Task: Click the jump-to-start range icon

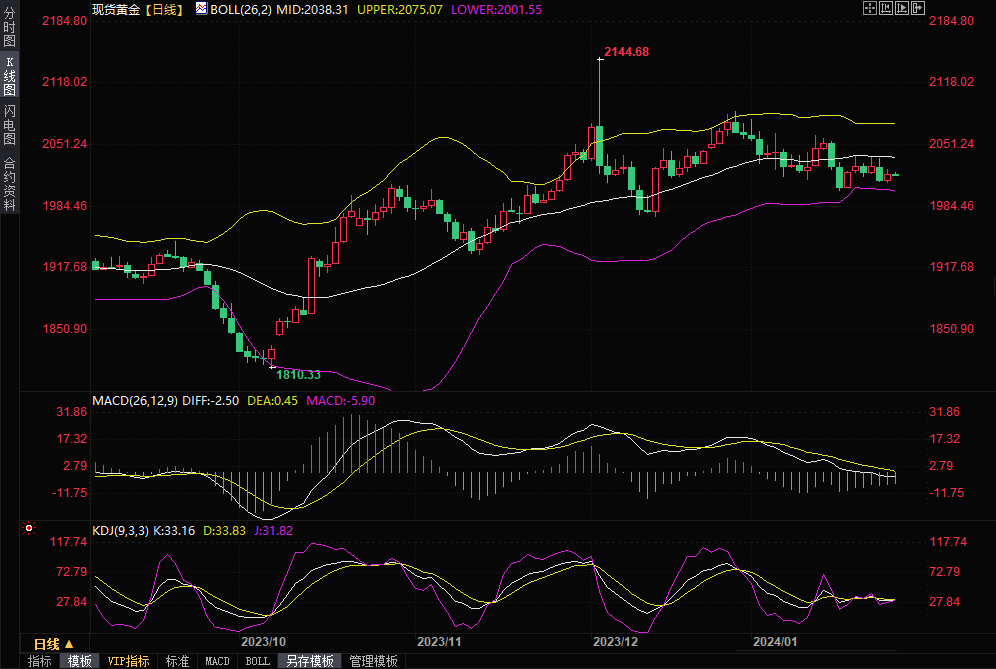Action: coord(885,8)
